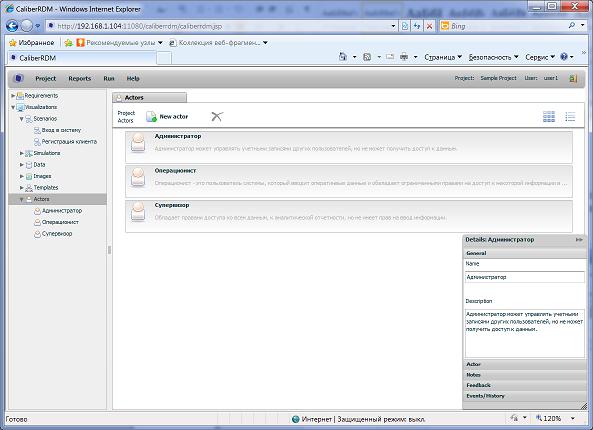Click the New actor button label
The image size is (593, 430).
click(174, 116)
